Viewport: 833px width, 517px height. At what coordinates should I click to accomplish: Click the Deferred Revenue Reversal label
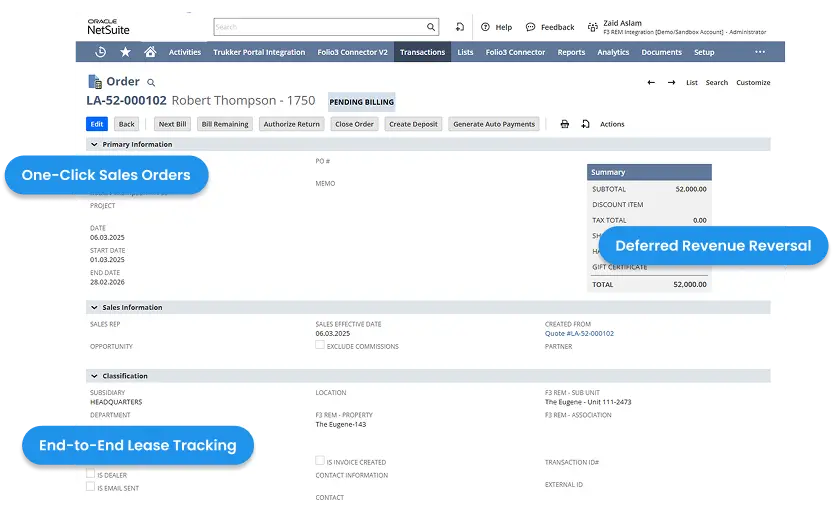(713, 245)
